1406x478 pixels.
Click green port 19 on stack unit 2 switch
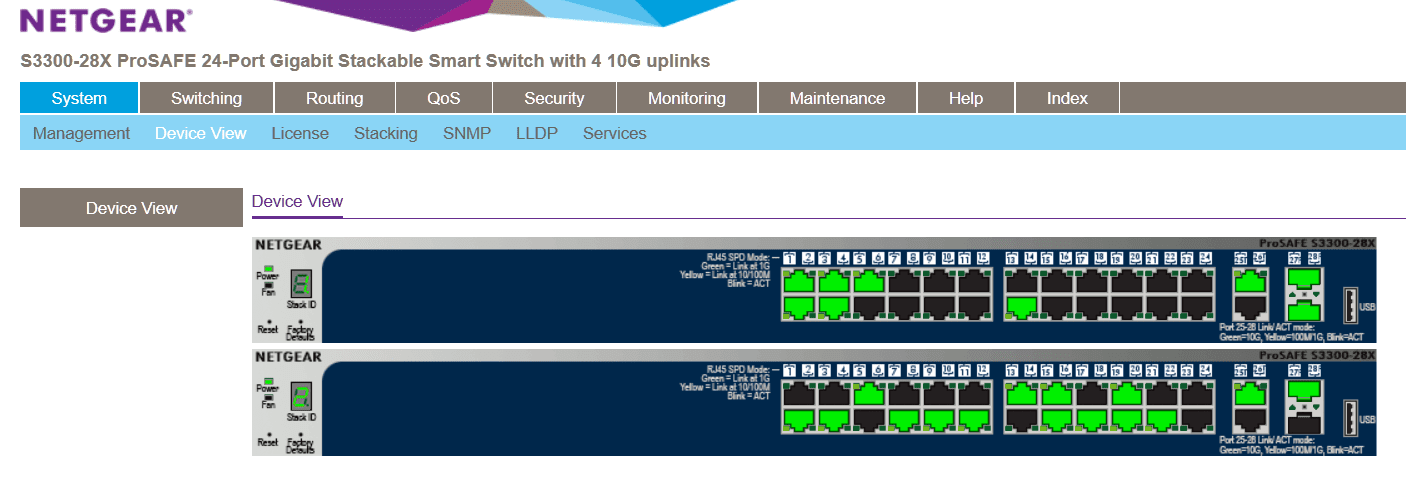click(x=1128, y=394)
